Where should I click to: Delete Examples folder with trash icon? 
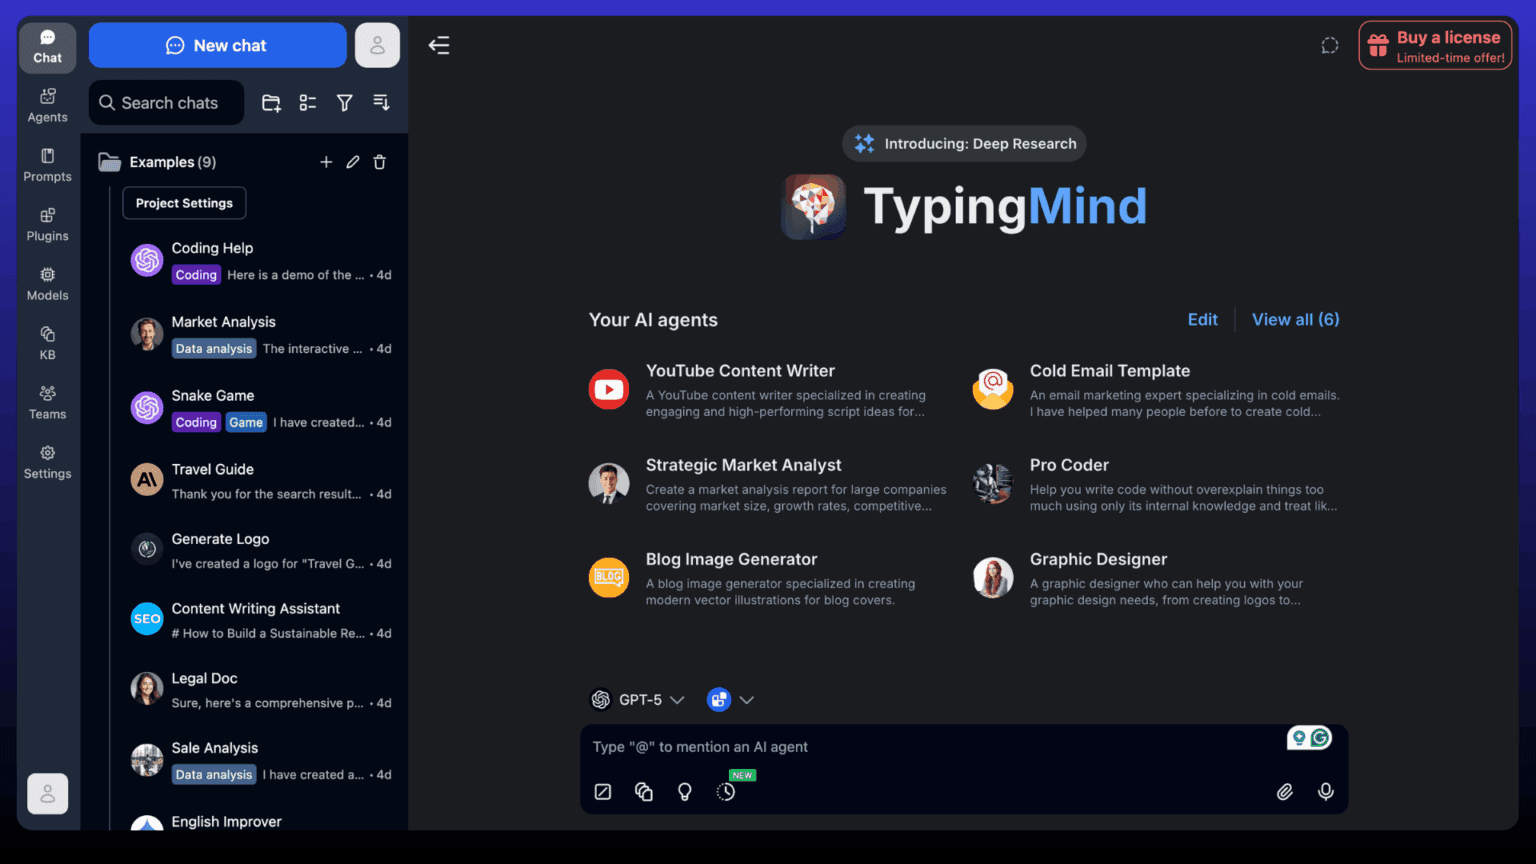click(380, 162)
